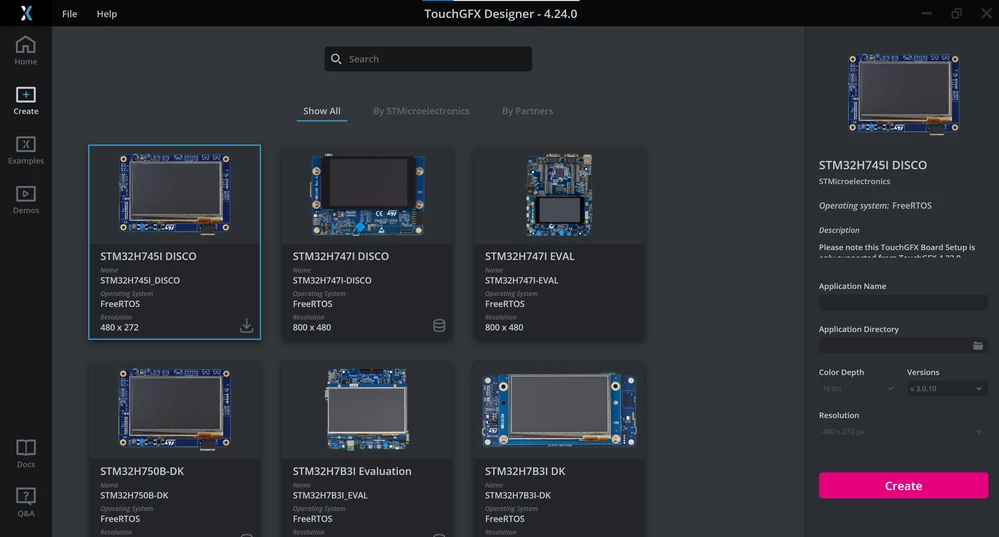Image resolution: width=999 pixels, height=537 pixels.
Task: Open the Help menu
Action: tap(106, 13)
